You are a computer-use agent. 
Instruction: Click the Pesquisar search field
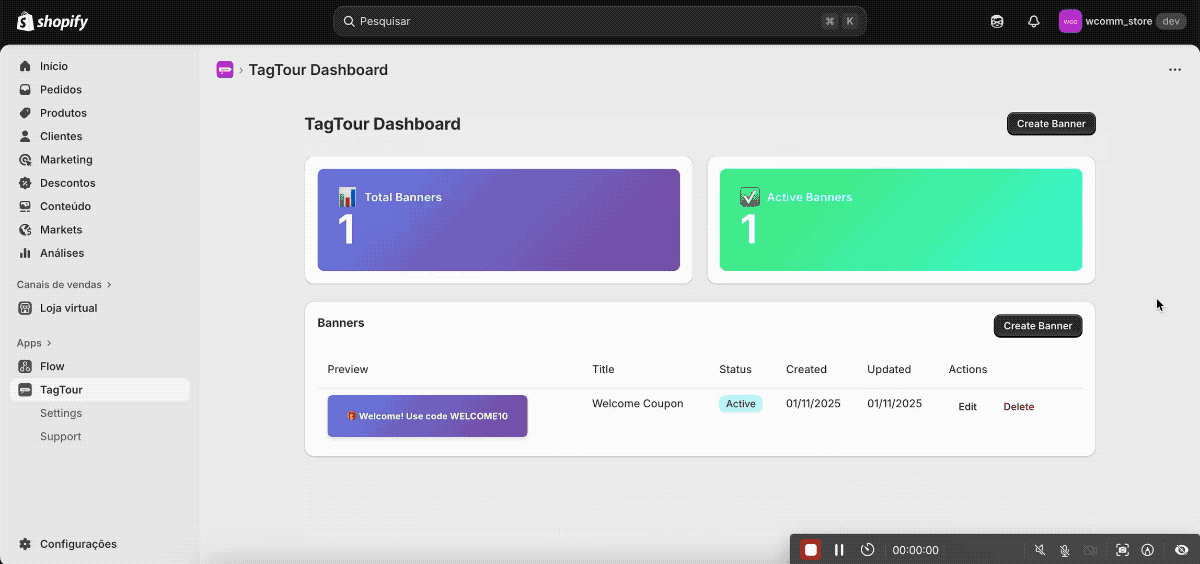coord(600,21)
